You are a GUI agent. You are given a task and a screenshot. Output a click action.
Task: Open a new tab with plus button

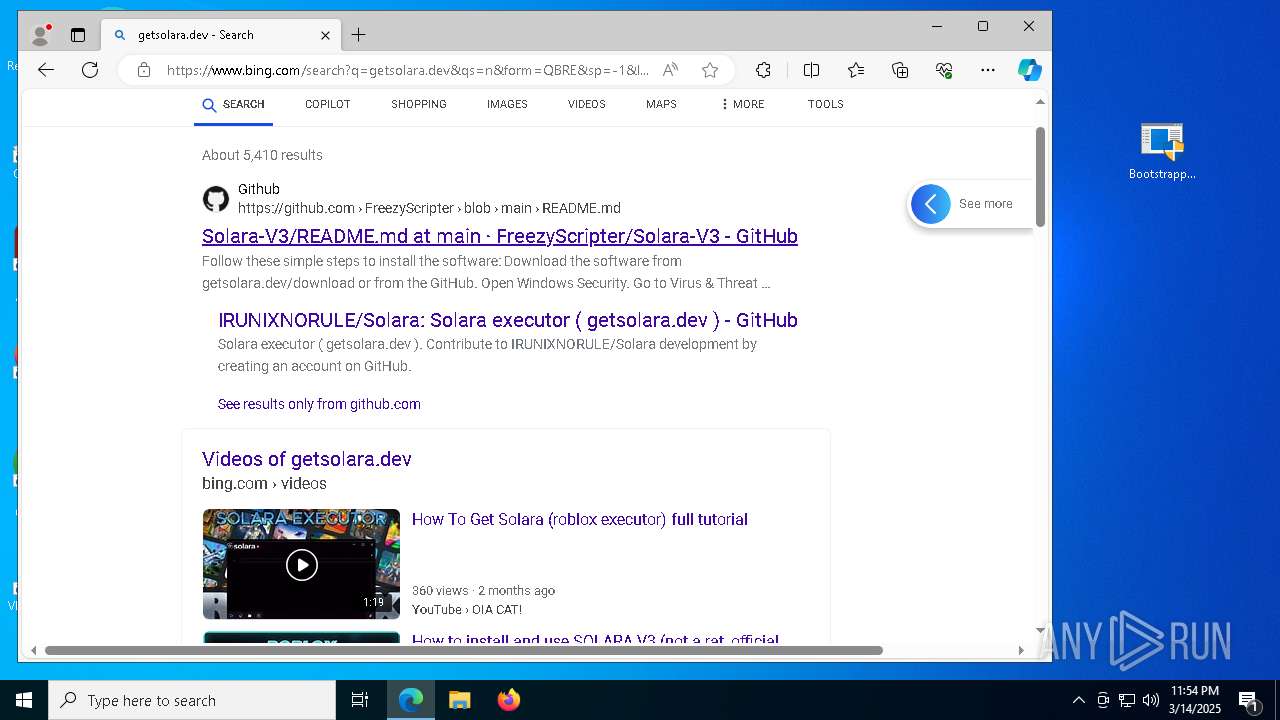pyautogui.click(x=358, y=35)
